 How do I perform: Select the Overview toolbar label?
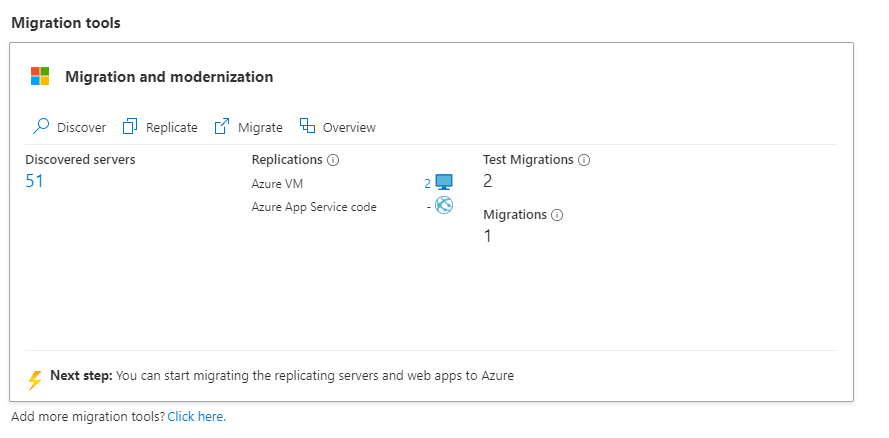pyautogui.click(x=349, y=128)
